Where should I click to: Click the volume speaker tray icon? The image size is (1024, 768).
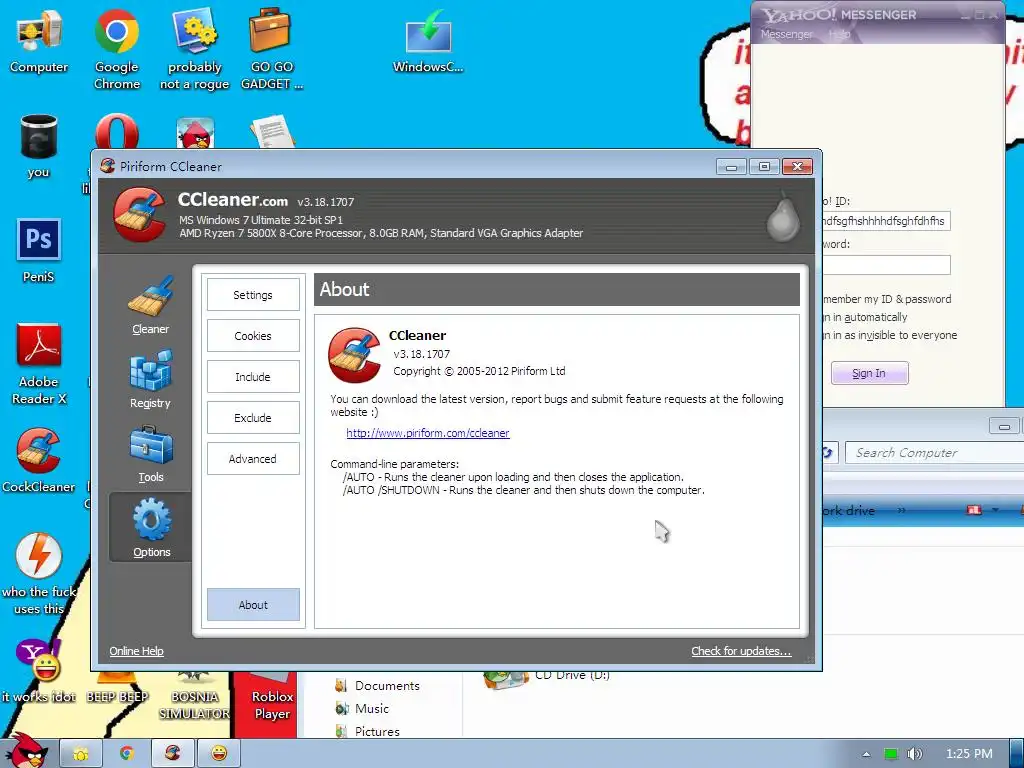[915, 754]
